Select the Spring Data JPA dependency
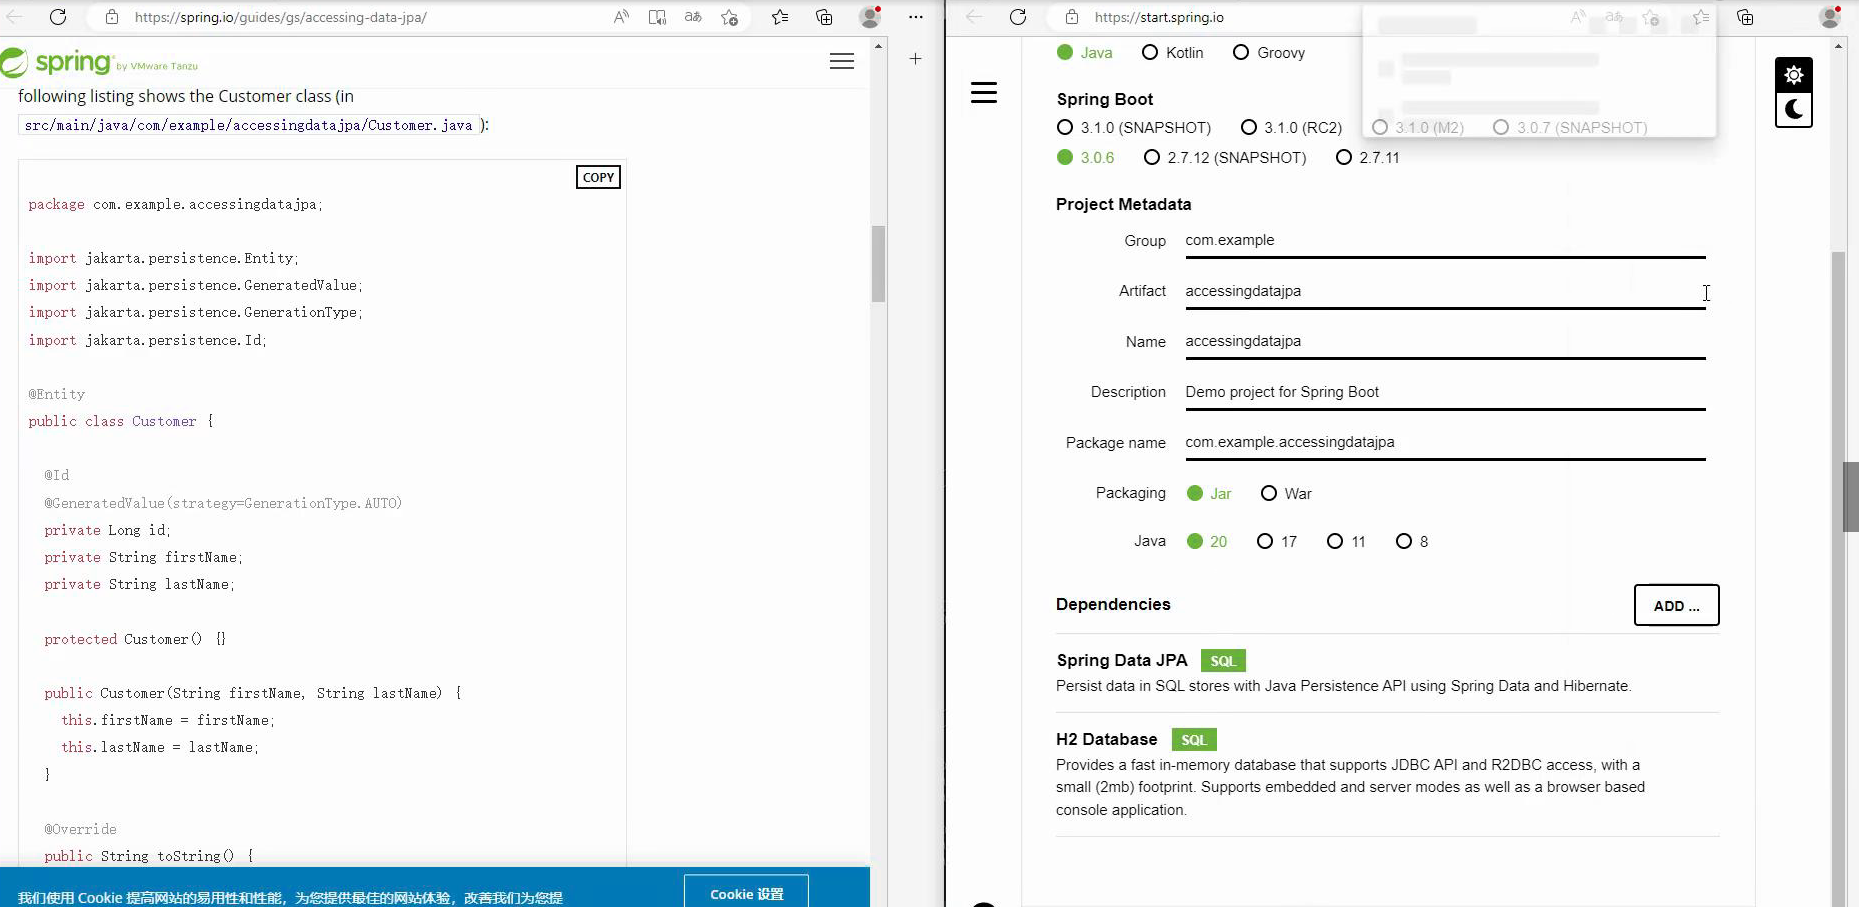The width and height of the screenshot is (1859, 907). click(x=1388, y=673)
